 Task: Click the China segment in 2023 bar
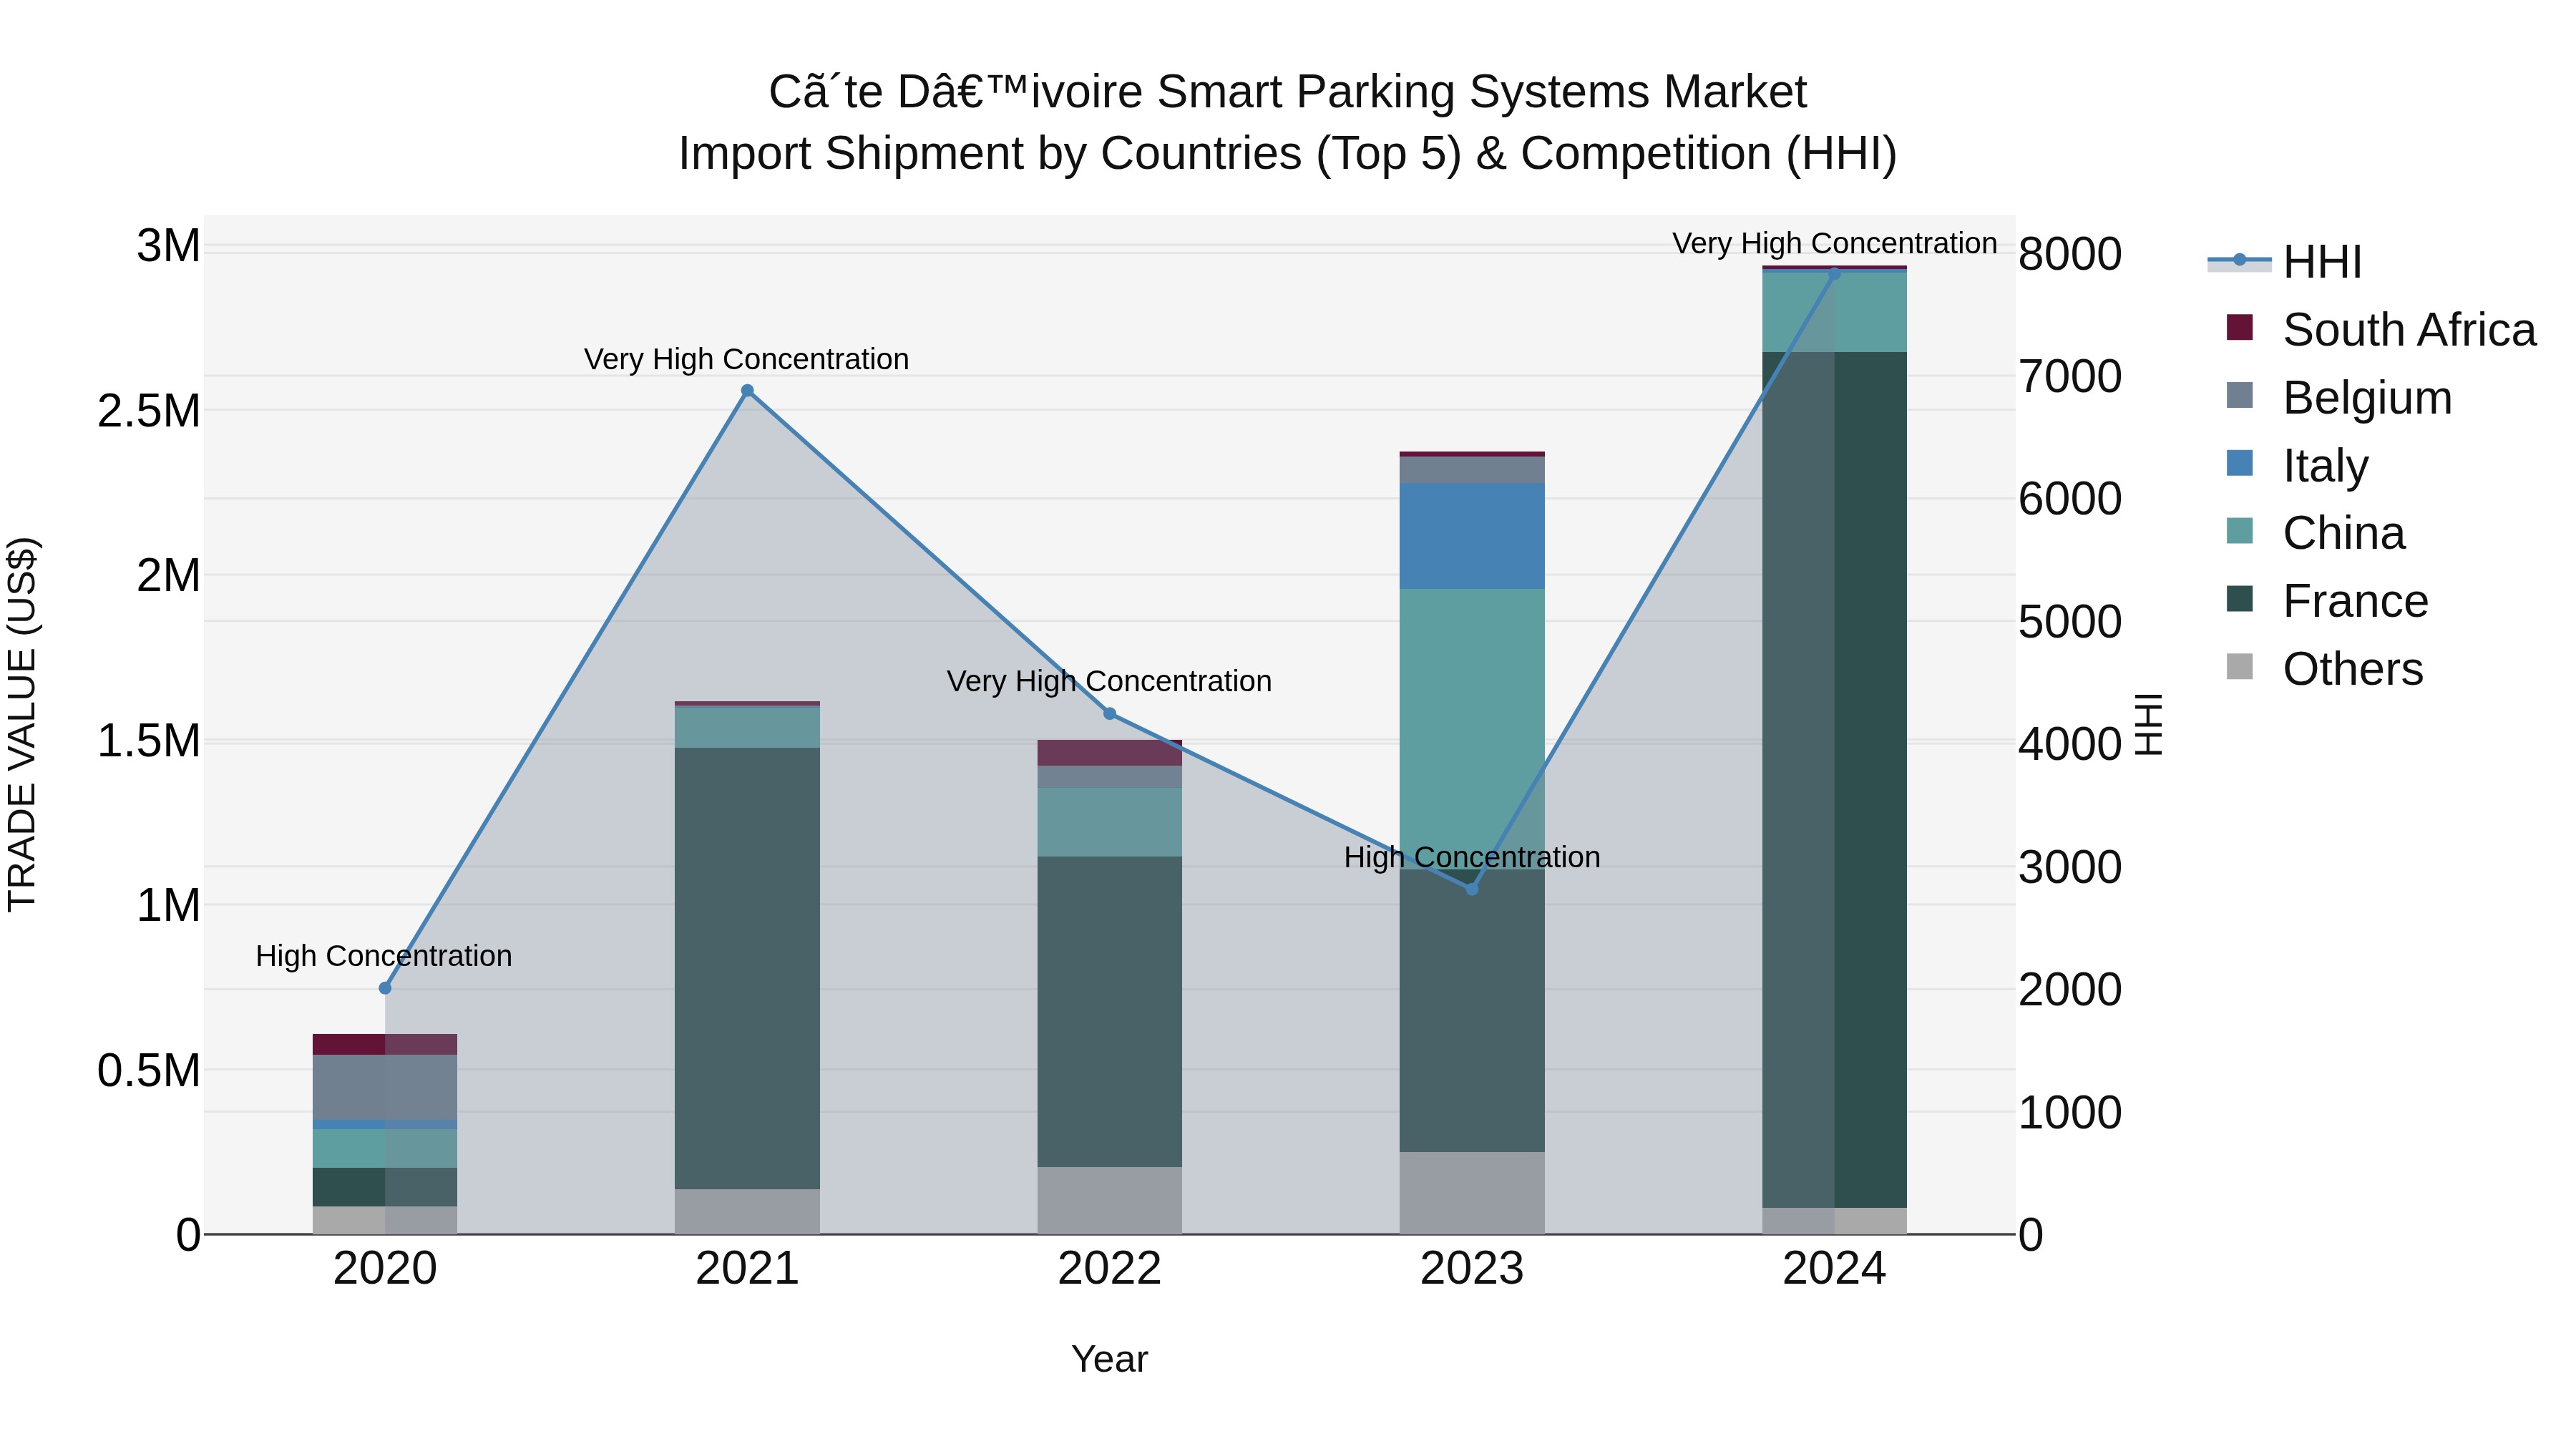coord(1472,729)
